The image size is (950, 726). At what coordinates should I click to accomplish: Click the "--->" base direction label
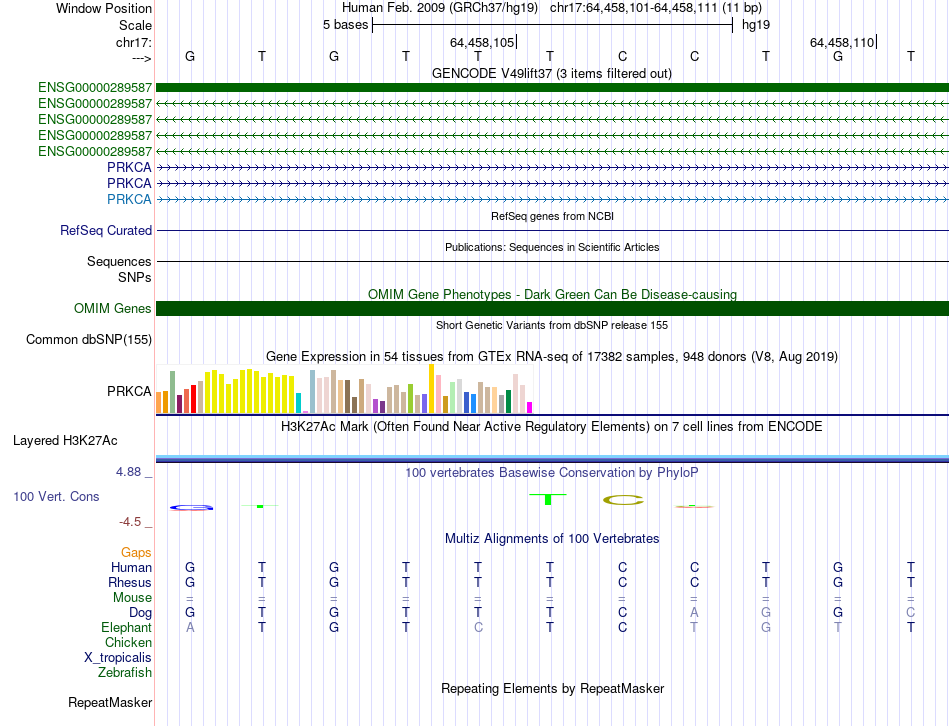pyautogui.click(x=141, y=58)
